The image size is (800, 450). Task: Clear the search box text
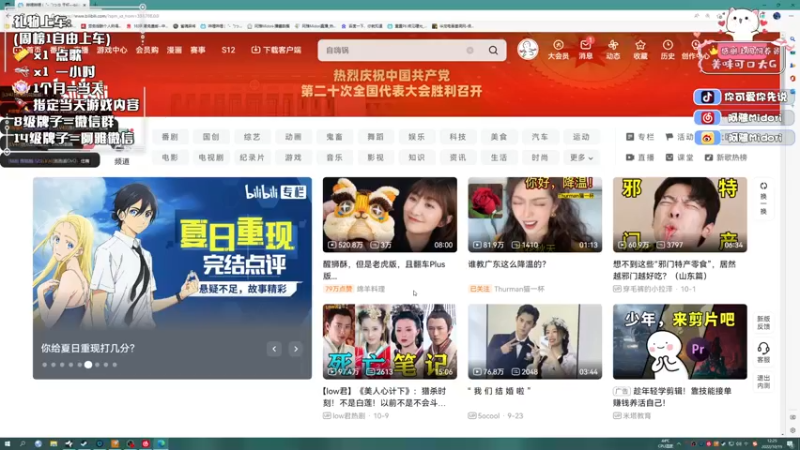[470, 50]
